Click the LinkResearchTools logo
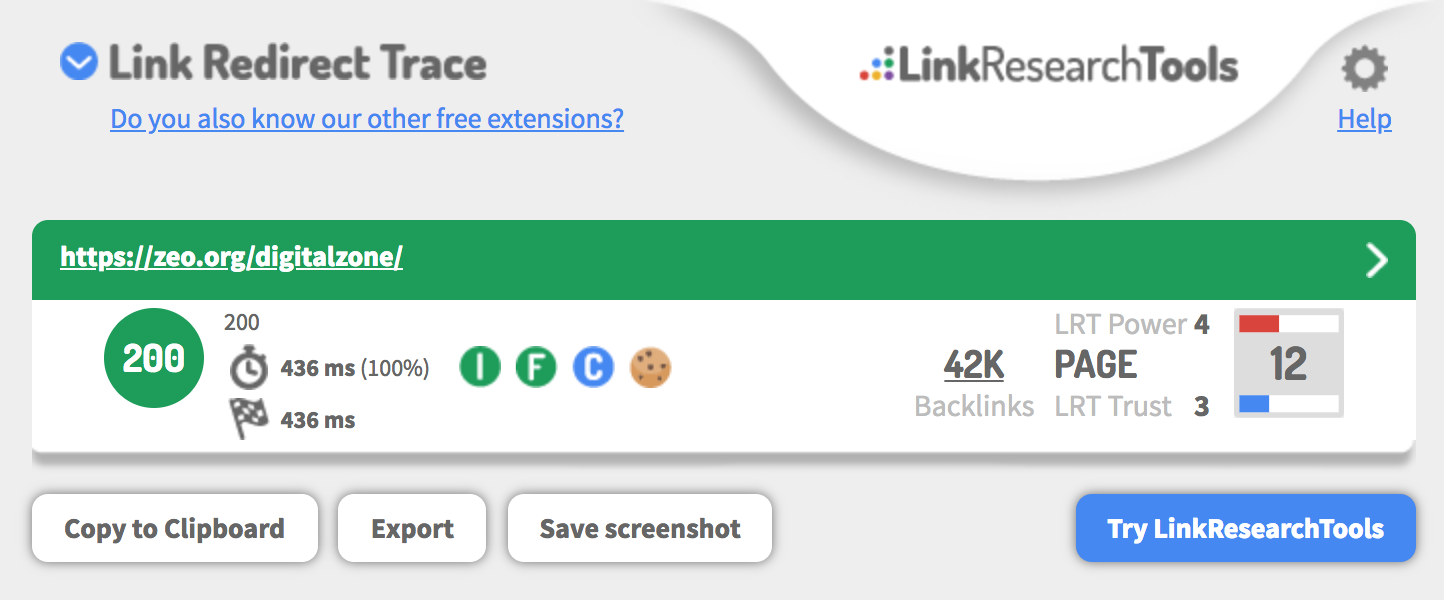1444x600 pixels. pyautogui.click(x=1049, y=67)
